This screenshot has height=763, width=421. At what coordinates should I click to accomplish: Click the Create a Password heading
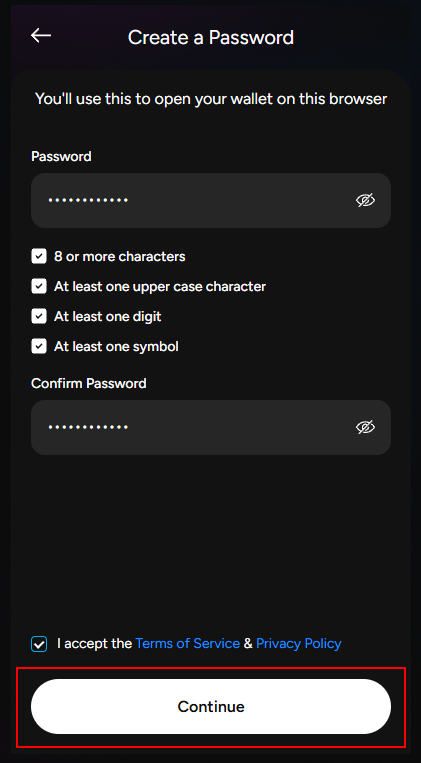pos(211,37)
